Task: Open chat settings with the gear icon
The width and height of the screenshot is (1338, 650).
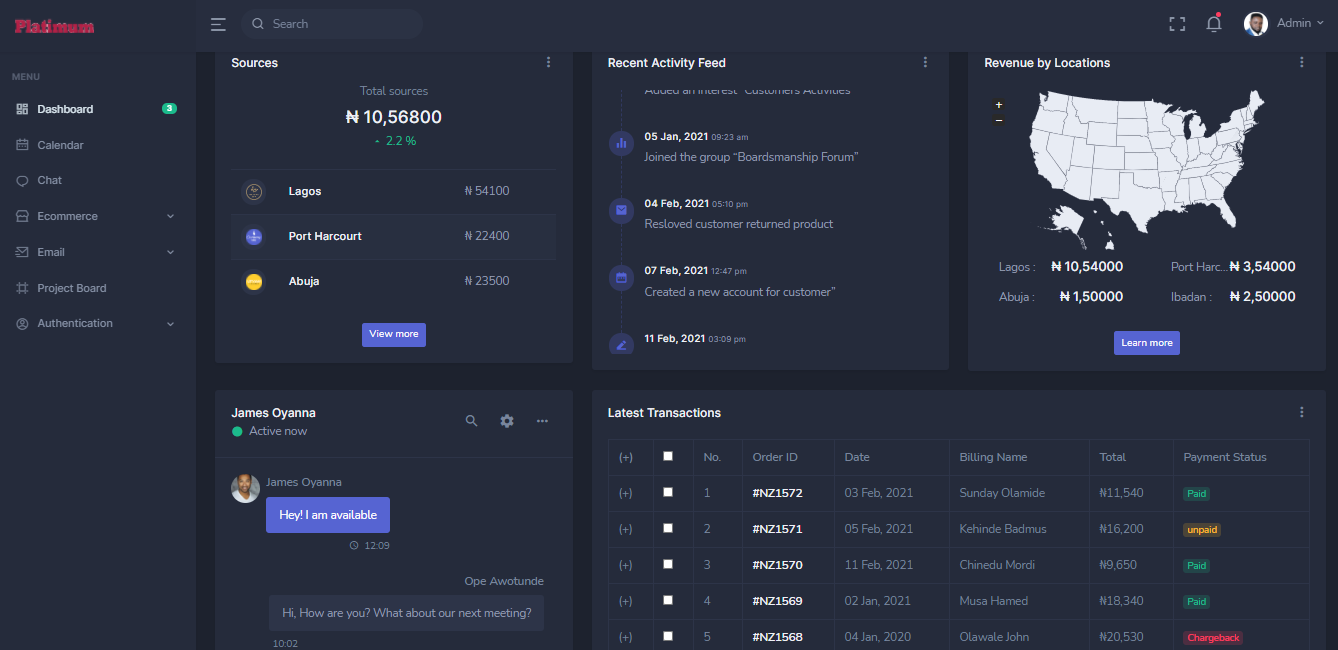Action: coord(507,421)
